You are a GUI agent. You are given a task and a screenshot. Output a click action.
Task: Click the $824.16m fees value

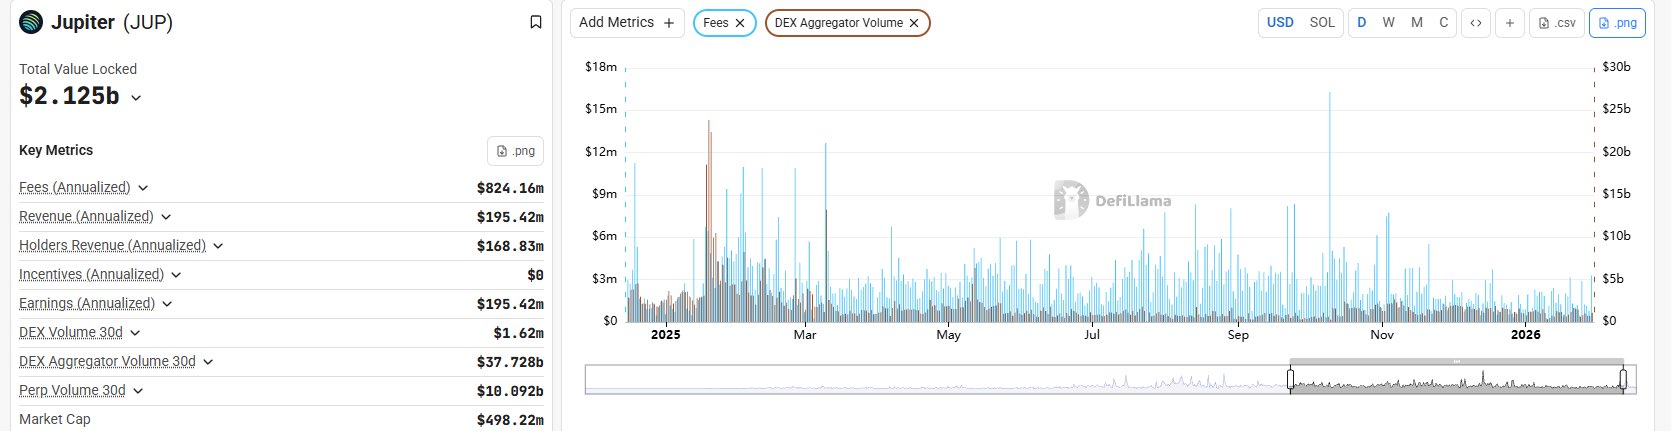[510, 188]
